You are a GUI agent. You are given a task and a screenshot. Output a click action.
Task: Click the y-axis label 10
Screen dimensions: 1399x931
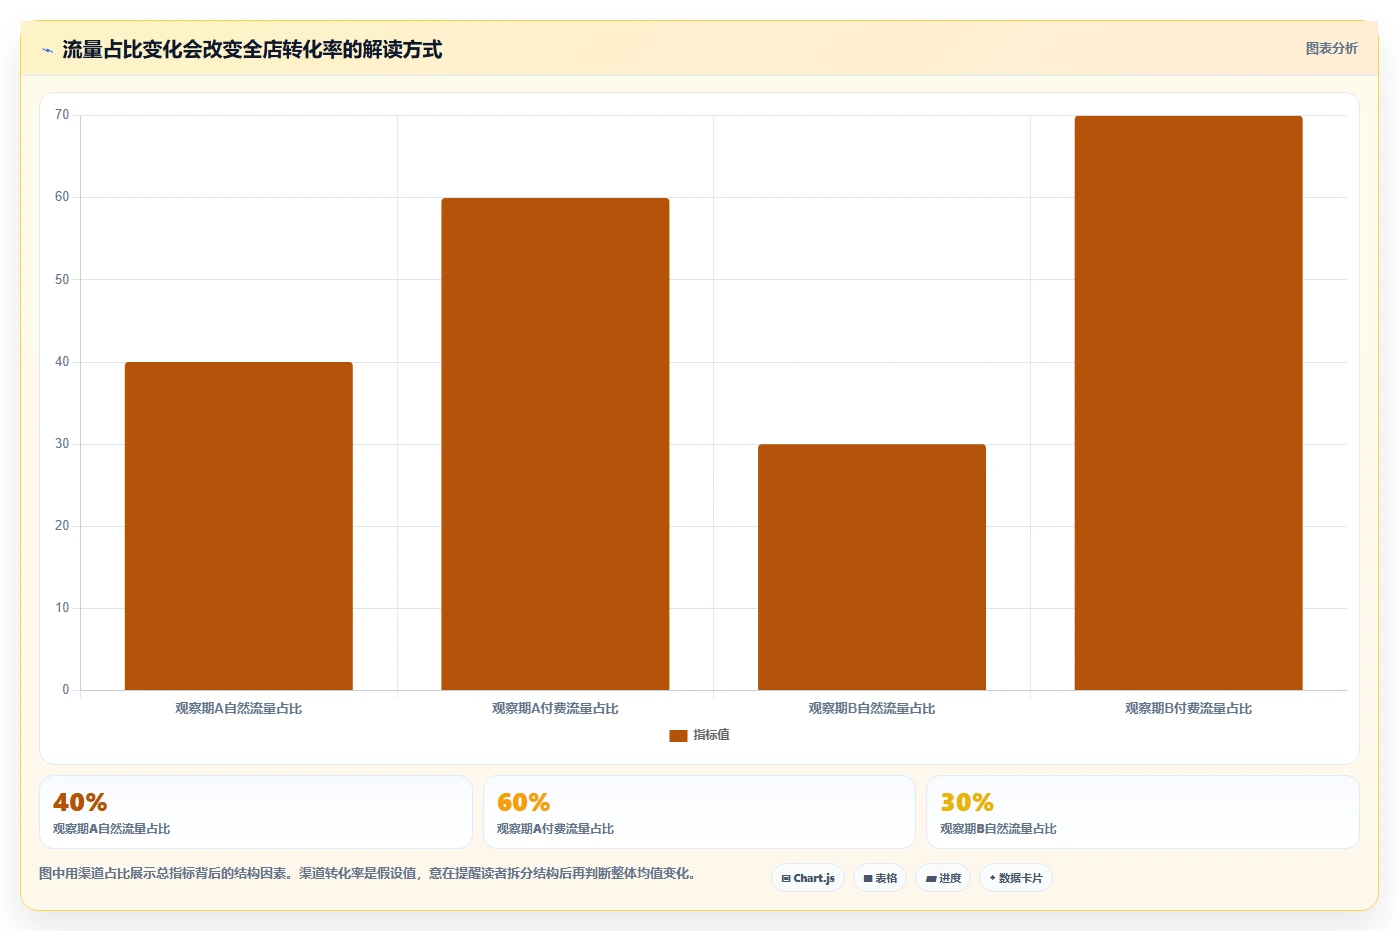[x=62, y=608]
